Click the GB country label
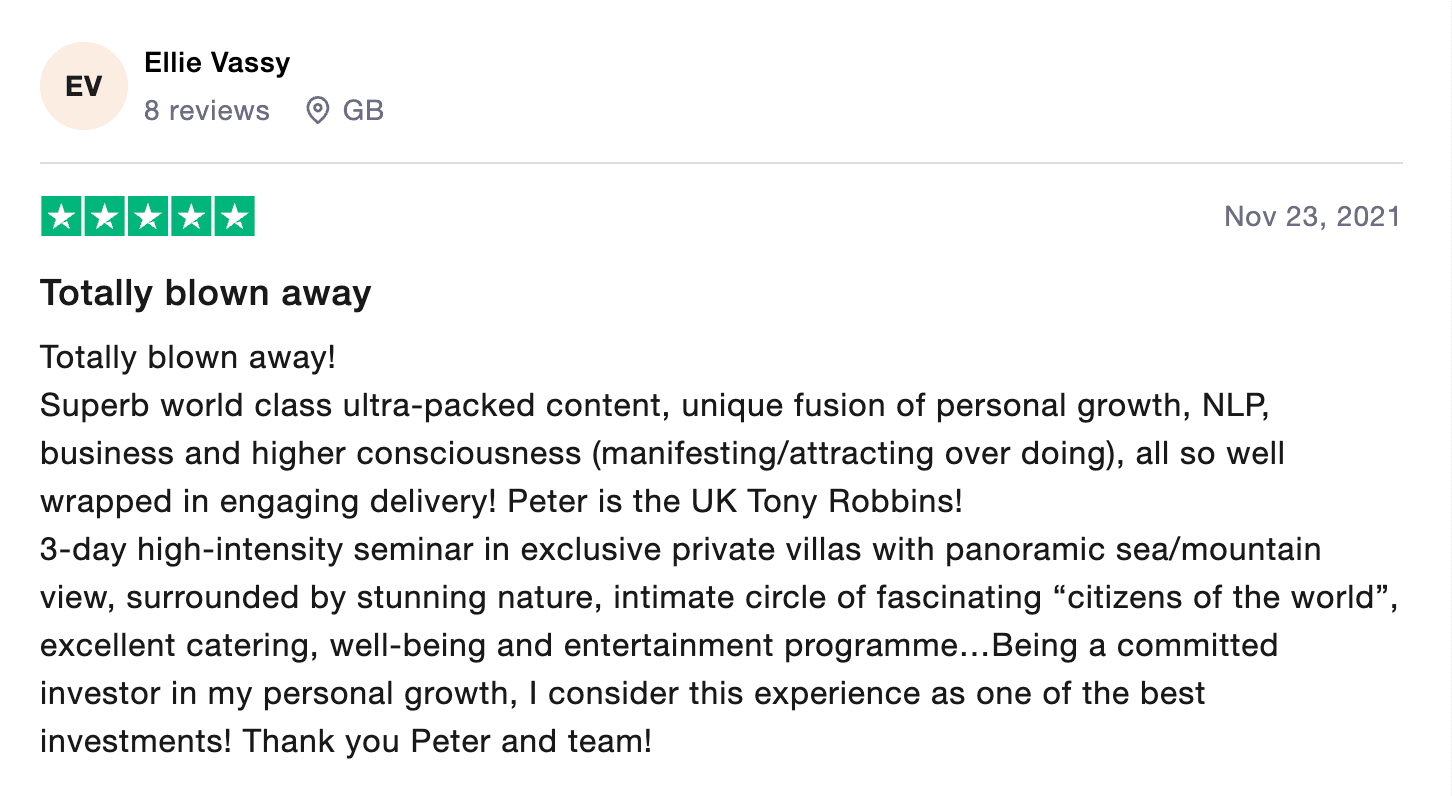Viewport: 1452px width, 796px height. (363, 110)
